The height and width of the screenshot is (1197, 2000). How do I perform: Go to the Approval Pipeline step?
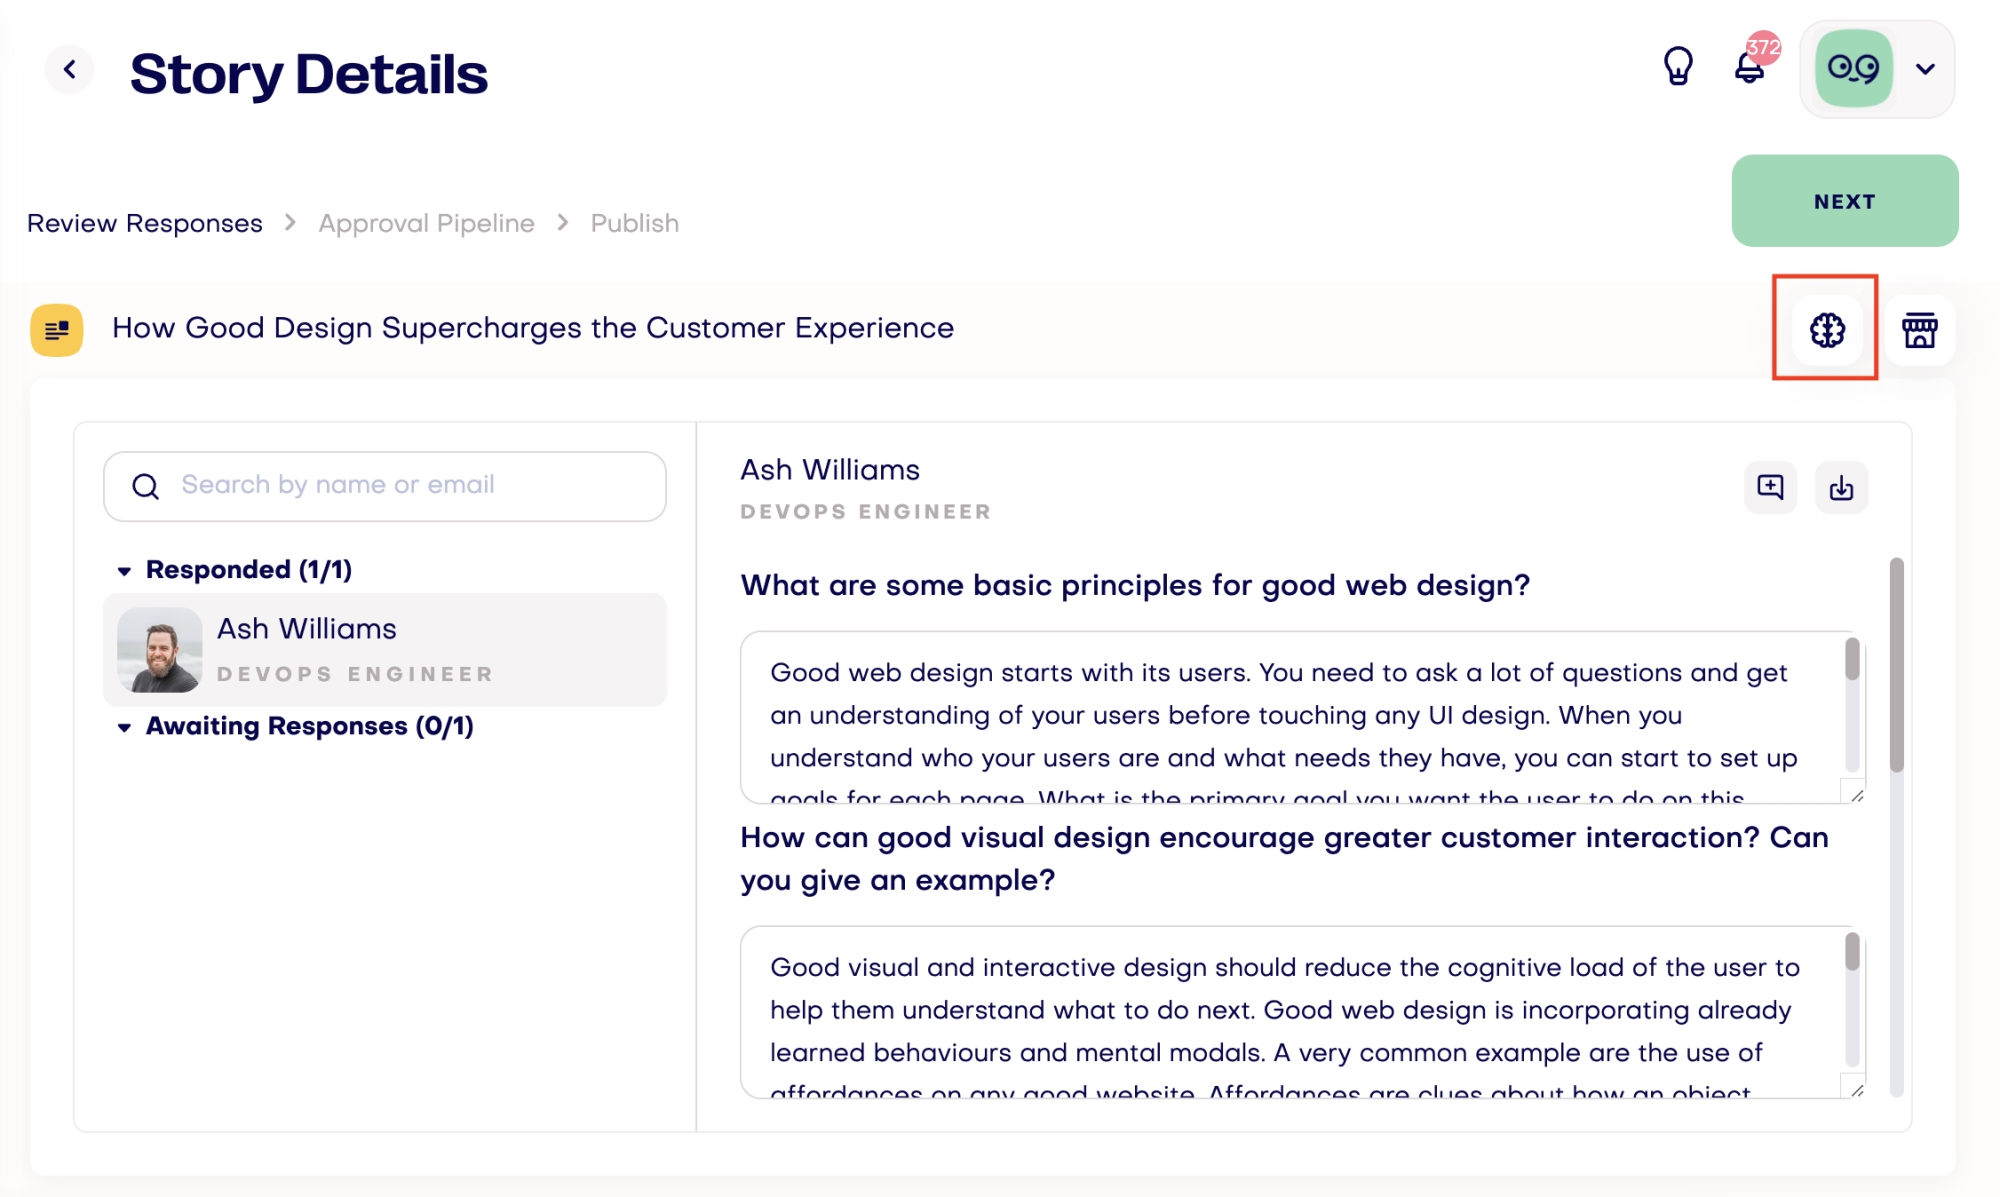tap(426, 223)
